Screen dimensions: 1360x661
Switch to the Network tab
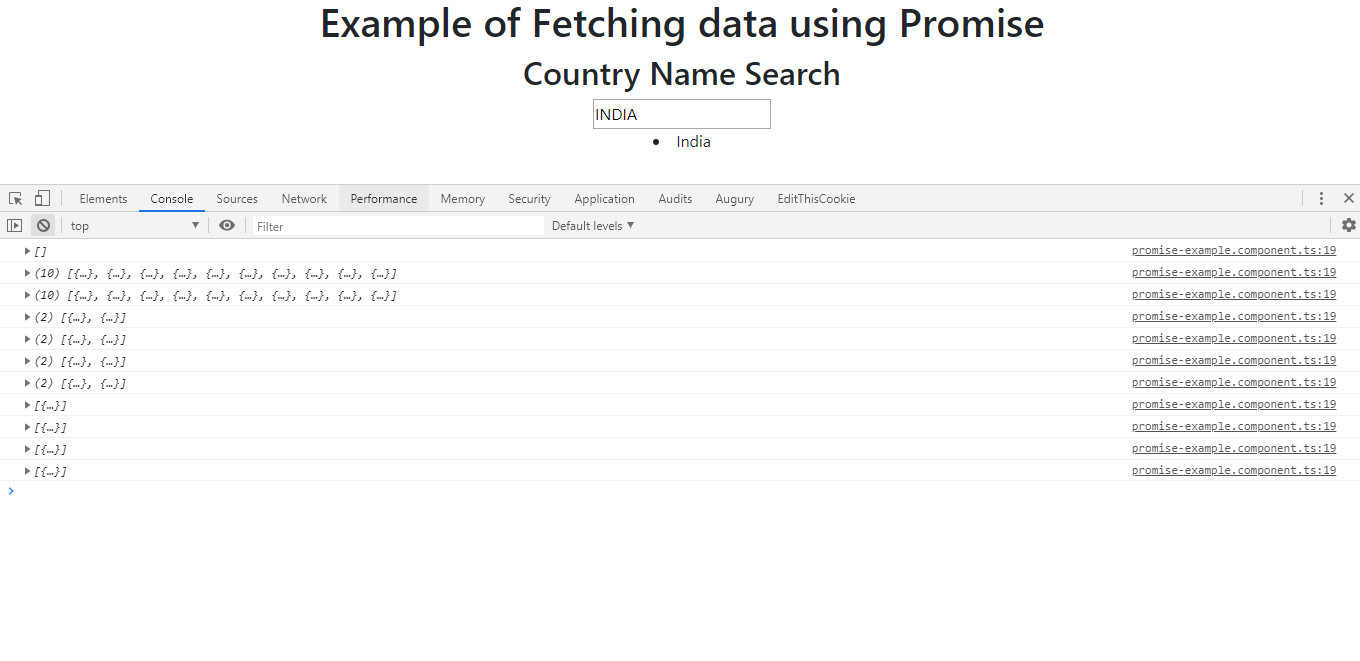(304, 199)
